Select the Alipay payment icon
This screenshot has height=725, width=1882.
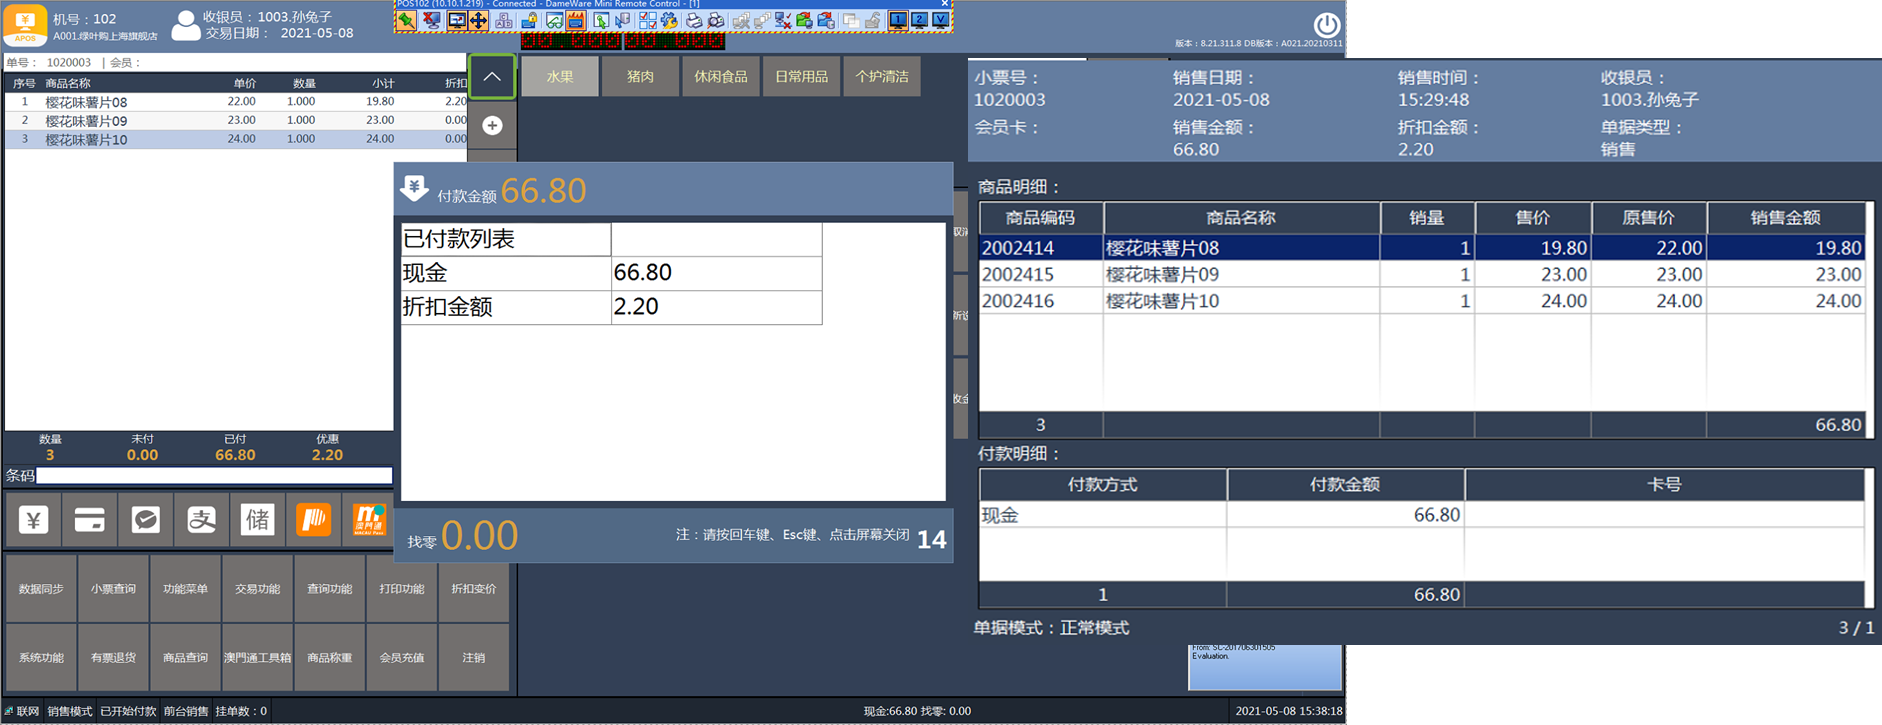tap(201, 520)
